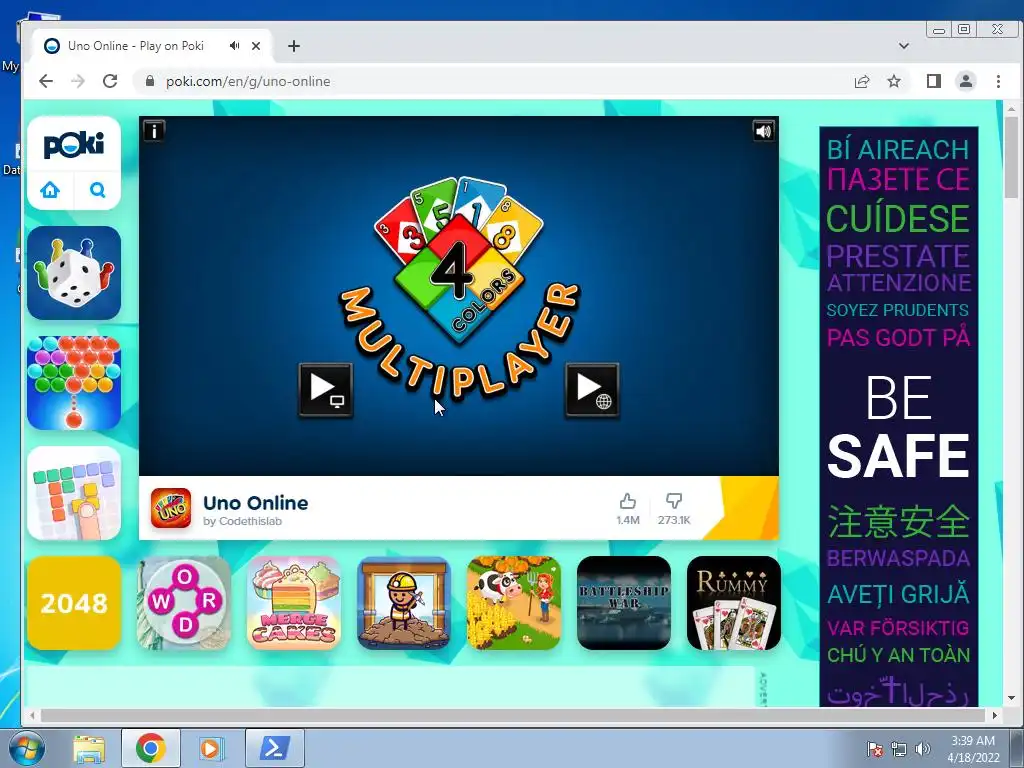This screenshot has height=768, width=1024.
Task: Select Chrome in the taskbar
Action: point(151,748)
